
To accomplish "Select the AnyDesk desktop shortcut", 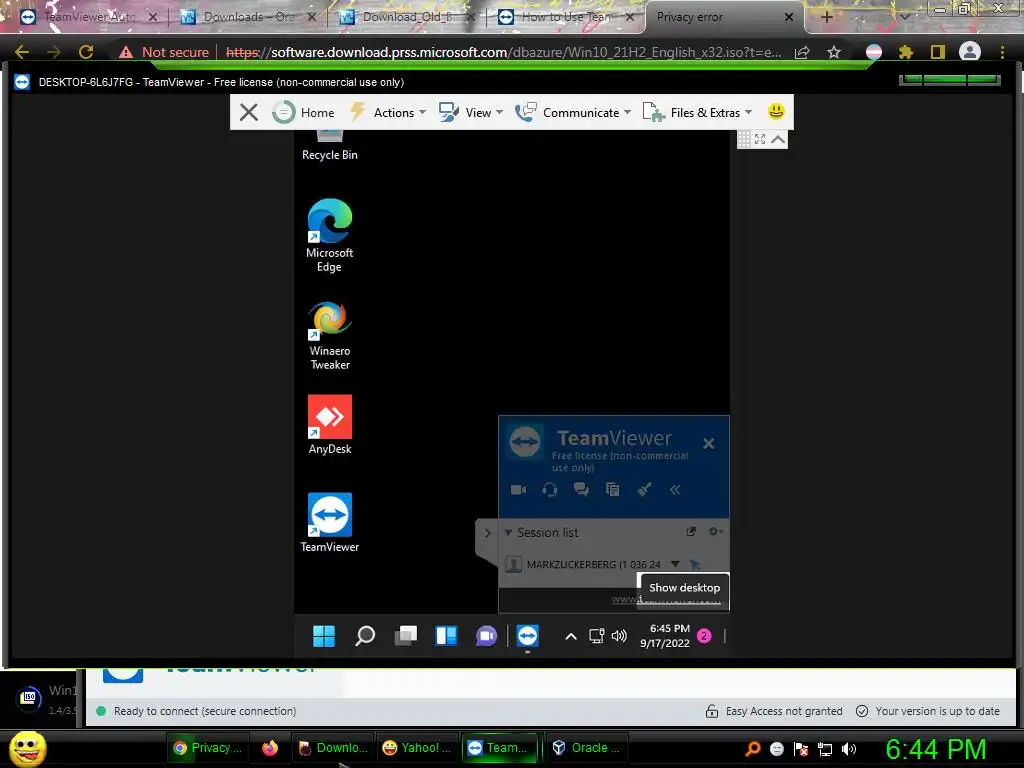I will (x=330, y=424).
